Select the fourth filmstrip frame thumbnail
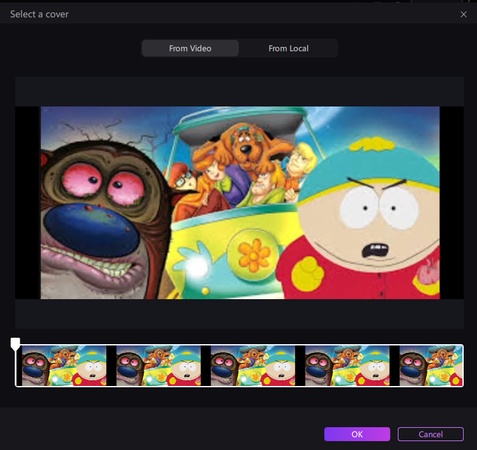This screenshot has width=477, height=450. coord(347,366)
